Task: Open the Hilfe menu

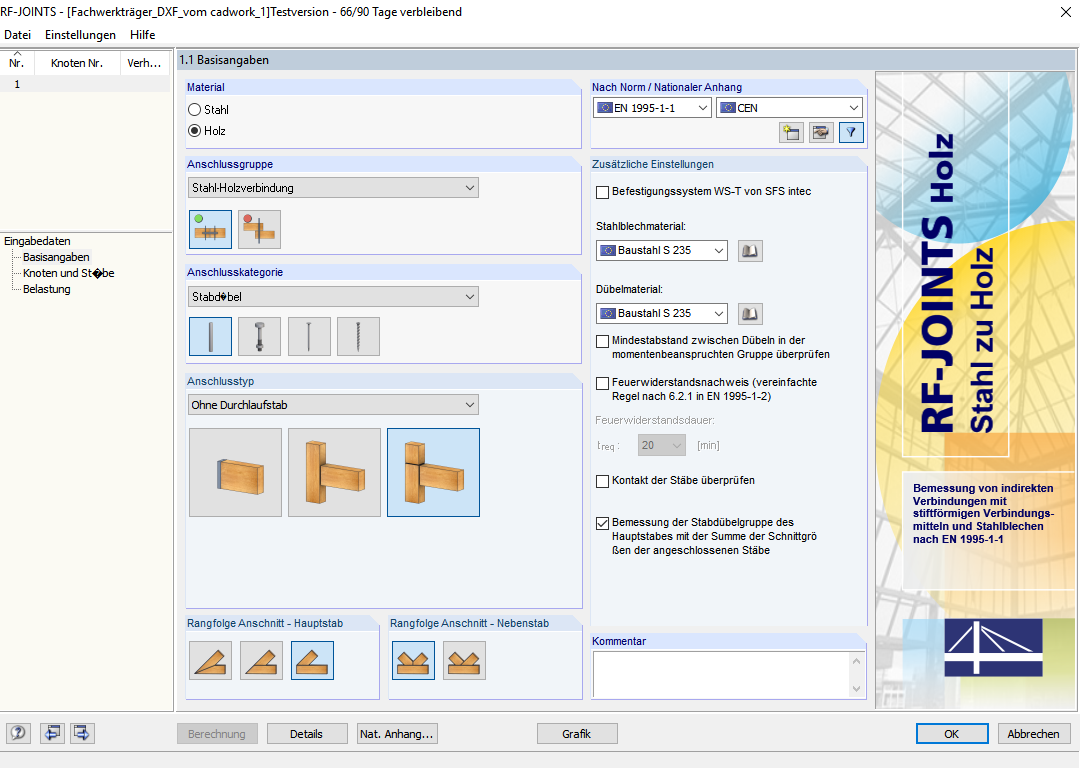Action: [143, 34]
